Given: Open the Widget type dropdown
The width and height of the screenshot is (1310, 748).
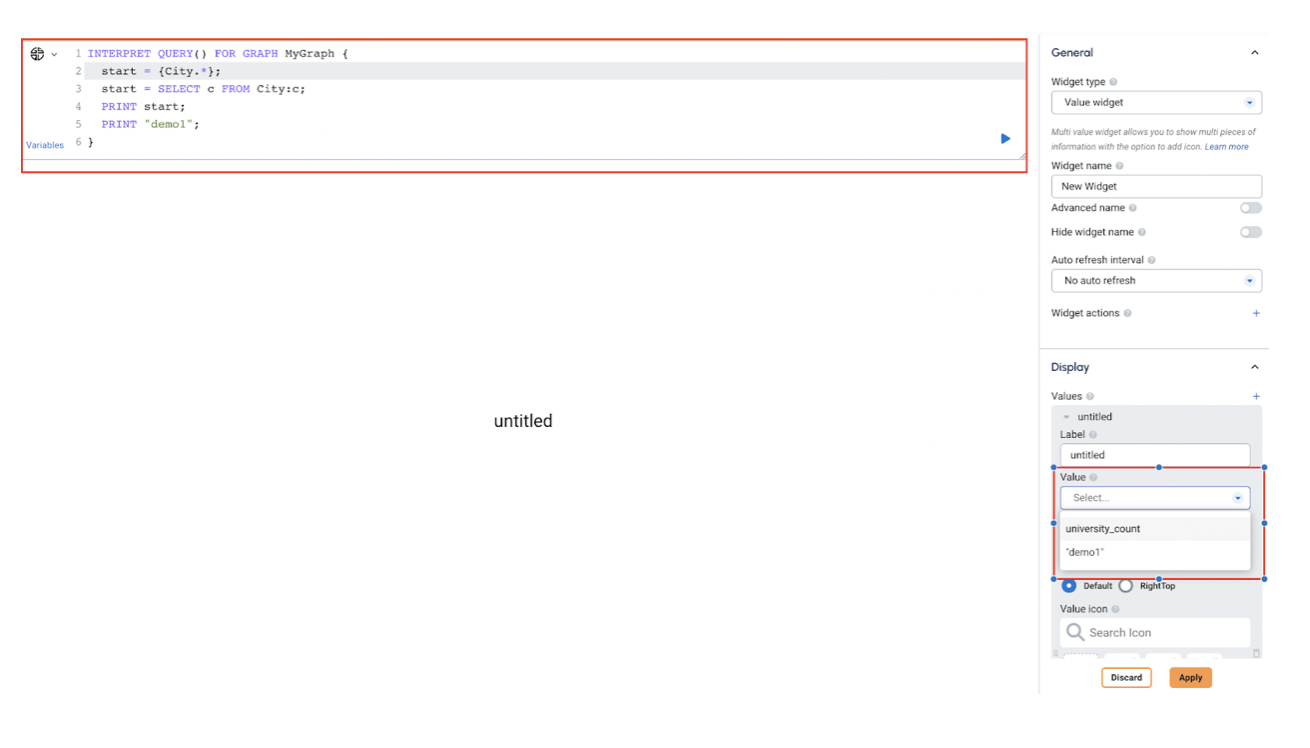Looking at the screenshot, I should 1156,102.
